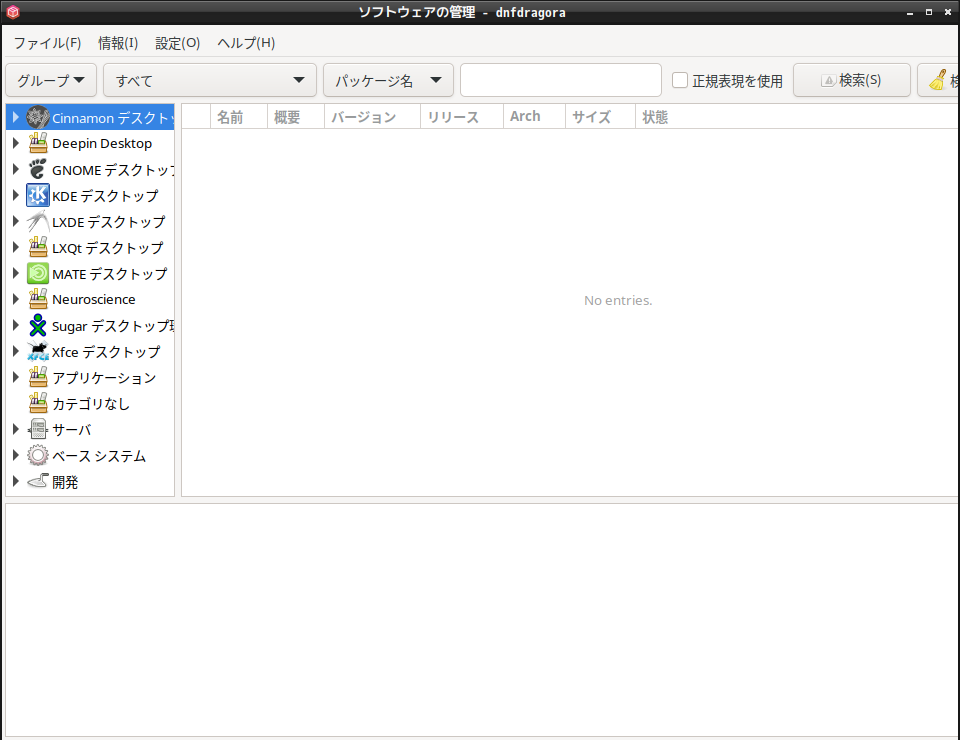Image resolution: width=960 pixels, height=740 pixels.
Task: Open the ヘルプ(H) menu
Action: coord(246,43)
